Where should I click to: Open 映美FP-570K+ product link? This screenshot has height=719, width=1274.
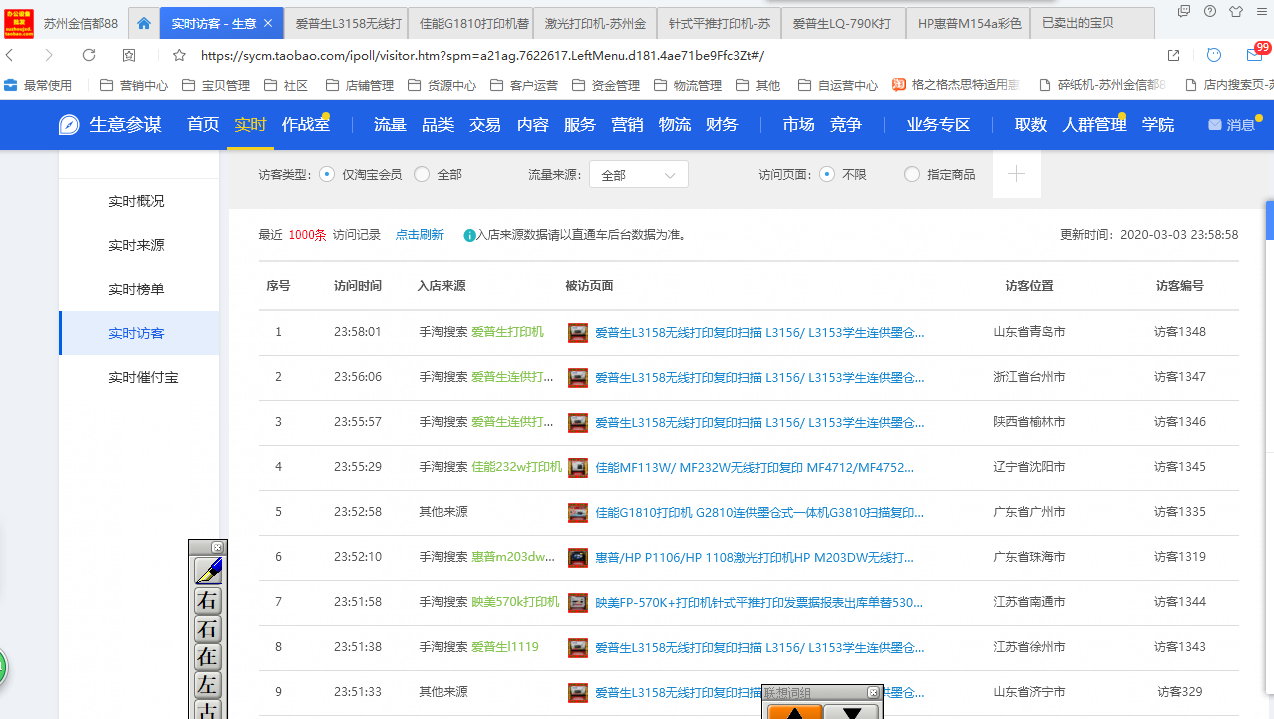759,602
